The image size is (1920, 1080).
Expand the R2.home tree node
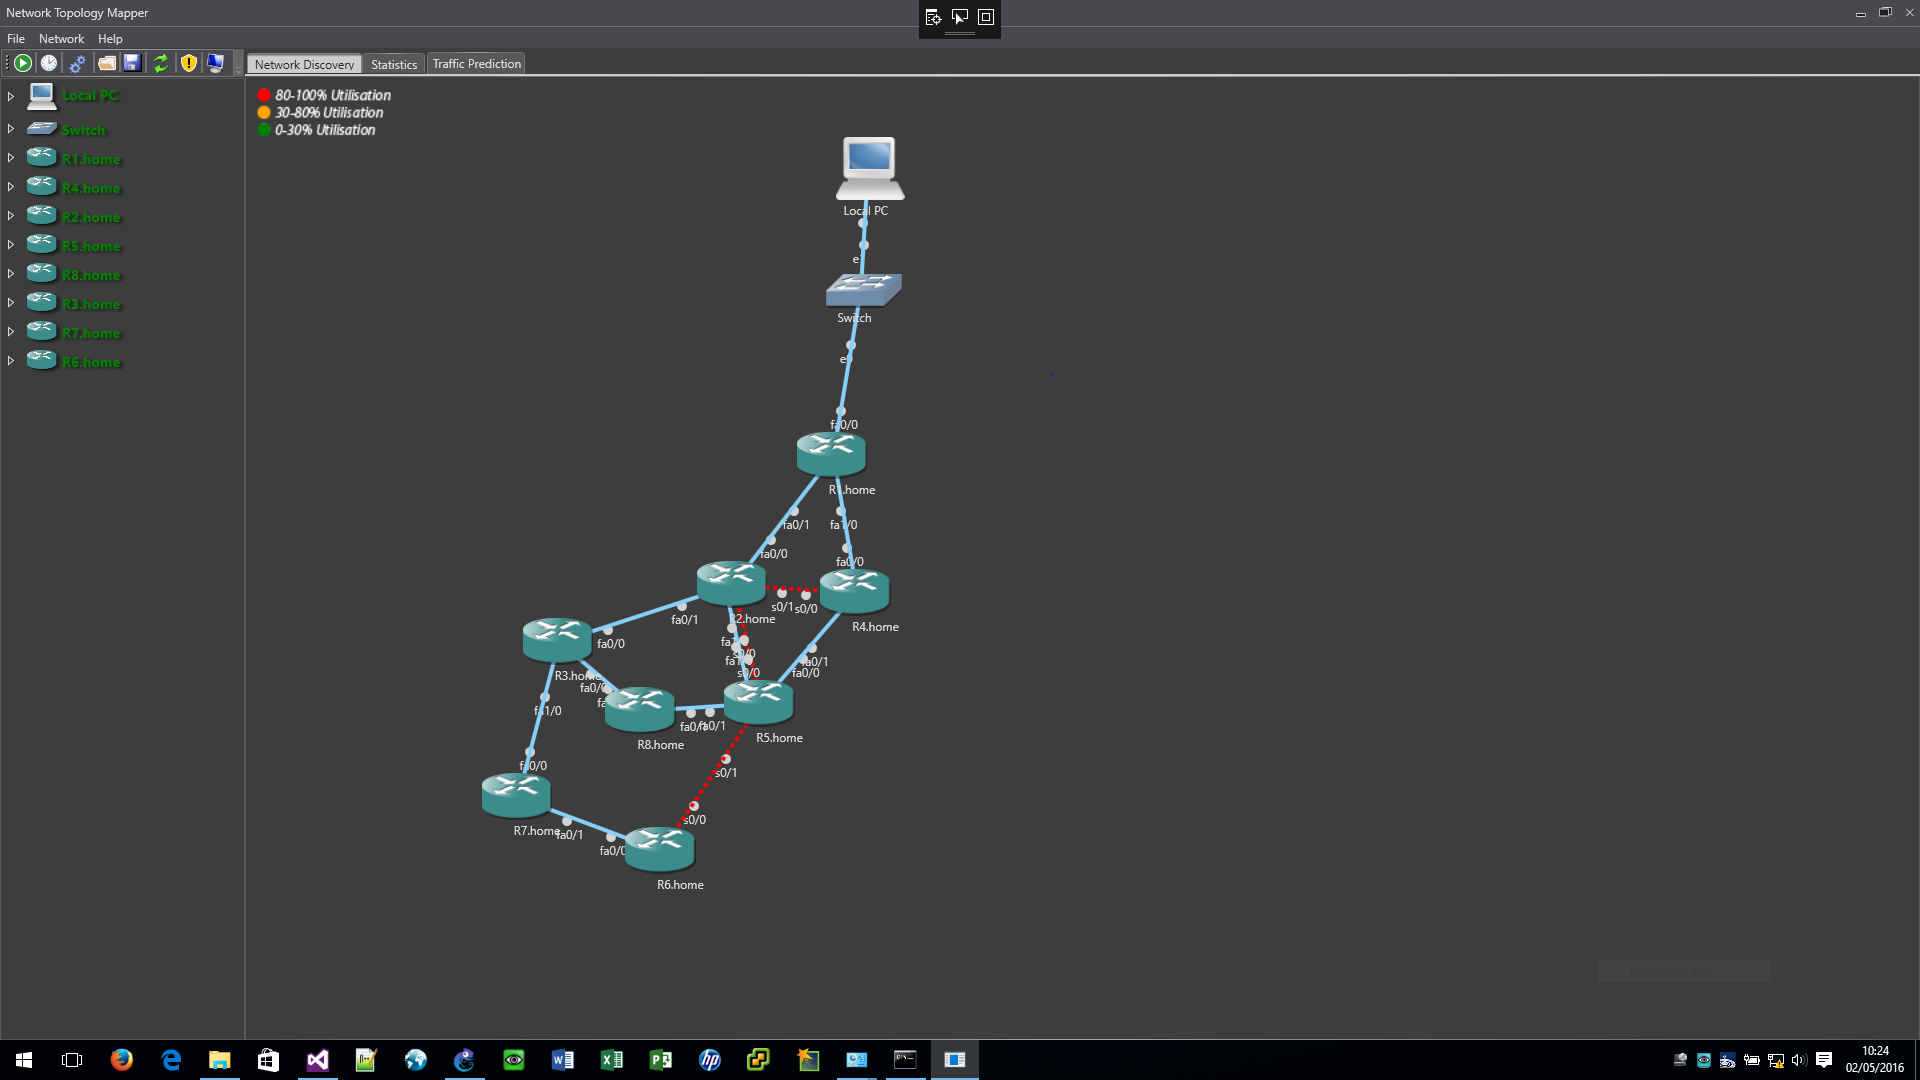[11, 216]
